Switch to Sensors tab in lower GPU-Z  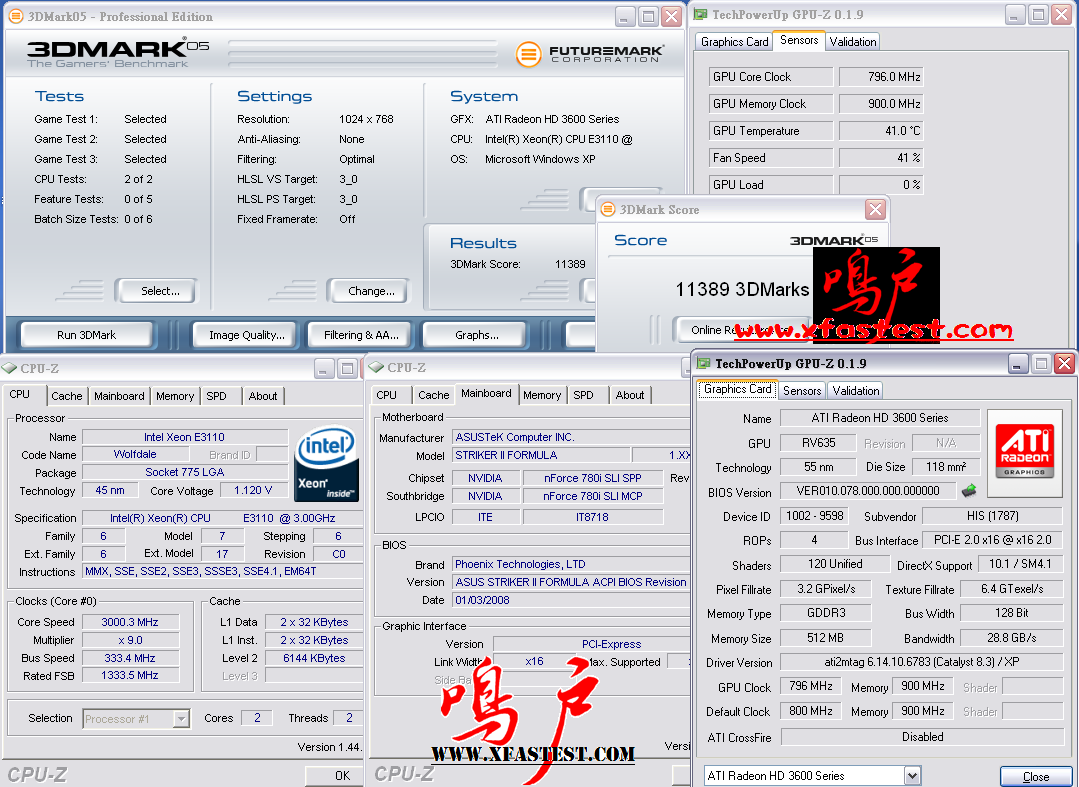pos(802,391)
